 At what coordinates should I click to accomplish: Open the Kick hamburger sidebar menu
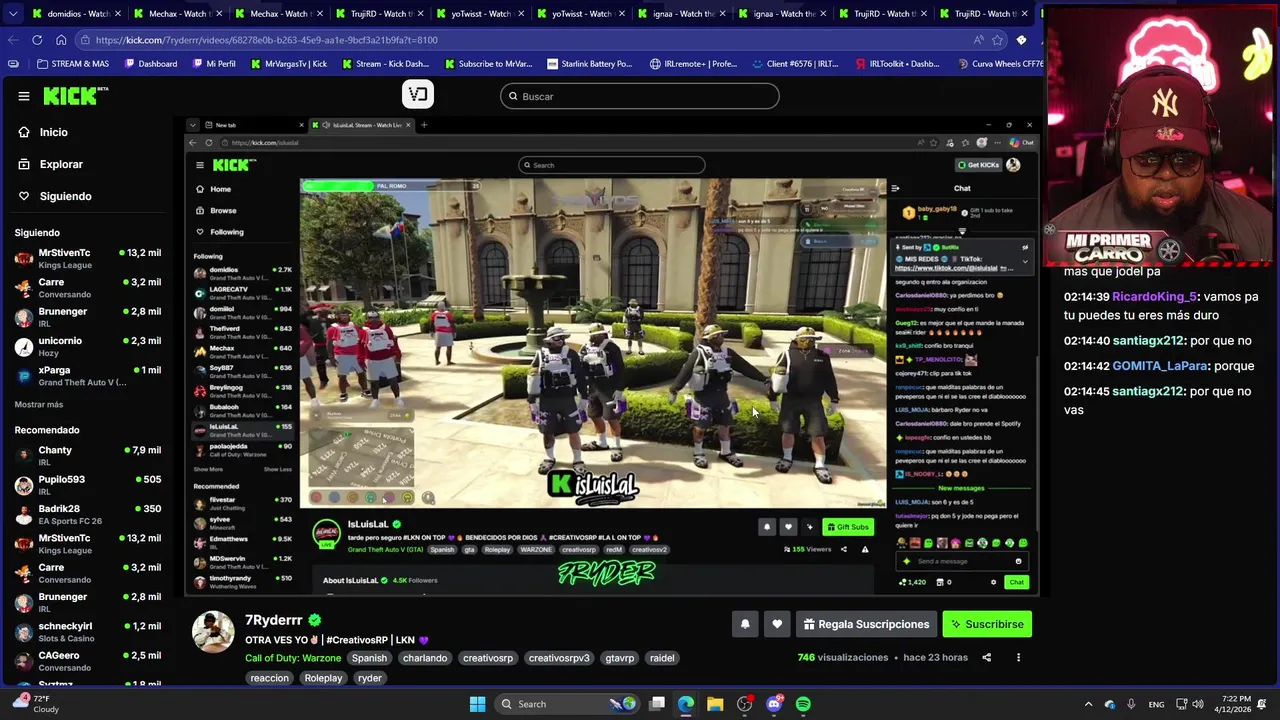(x=24, y=96)
